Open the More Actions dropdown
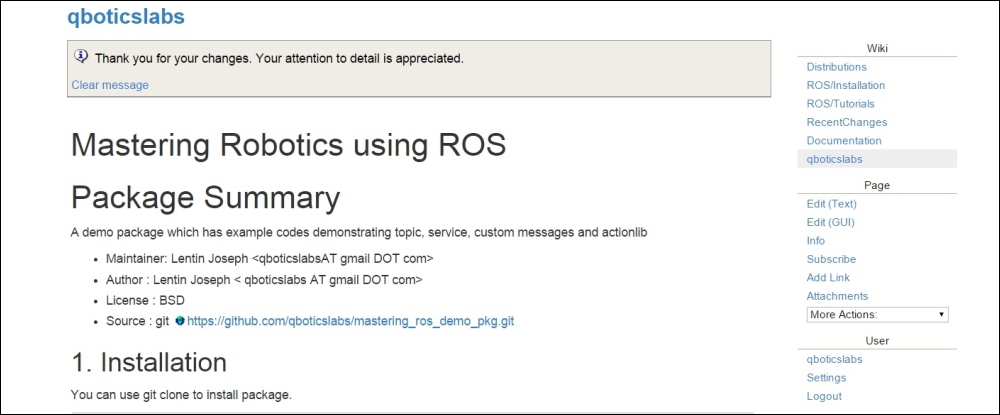1000x415 pixels. 877,315
